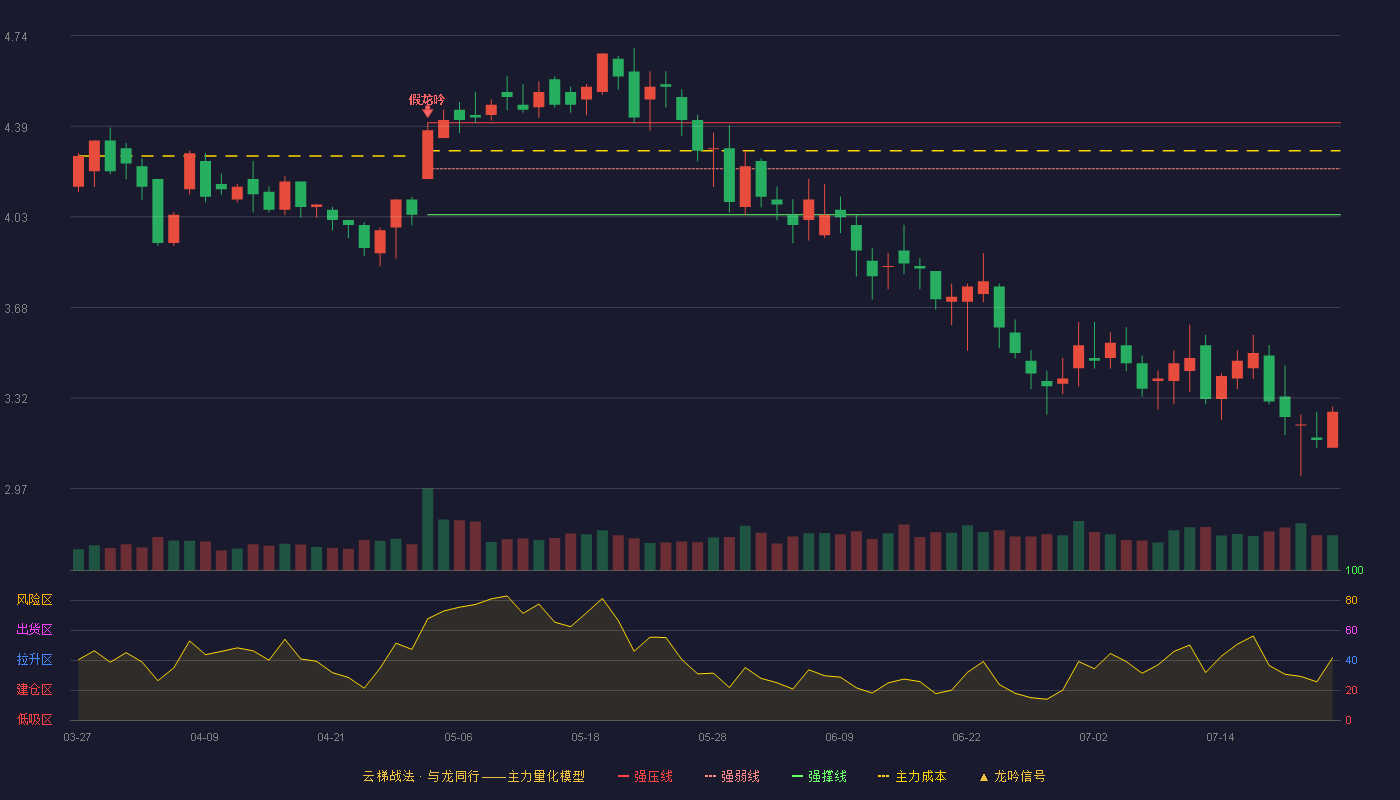Click the green 100 indicator scale value
Image resolution: width=1400 pixels, height=800 pixels.
(1354, 571)
